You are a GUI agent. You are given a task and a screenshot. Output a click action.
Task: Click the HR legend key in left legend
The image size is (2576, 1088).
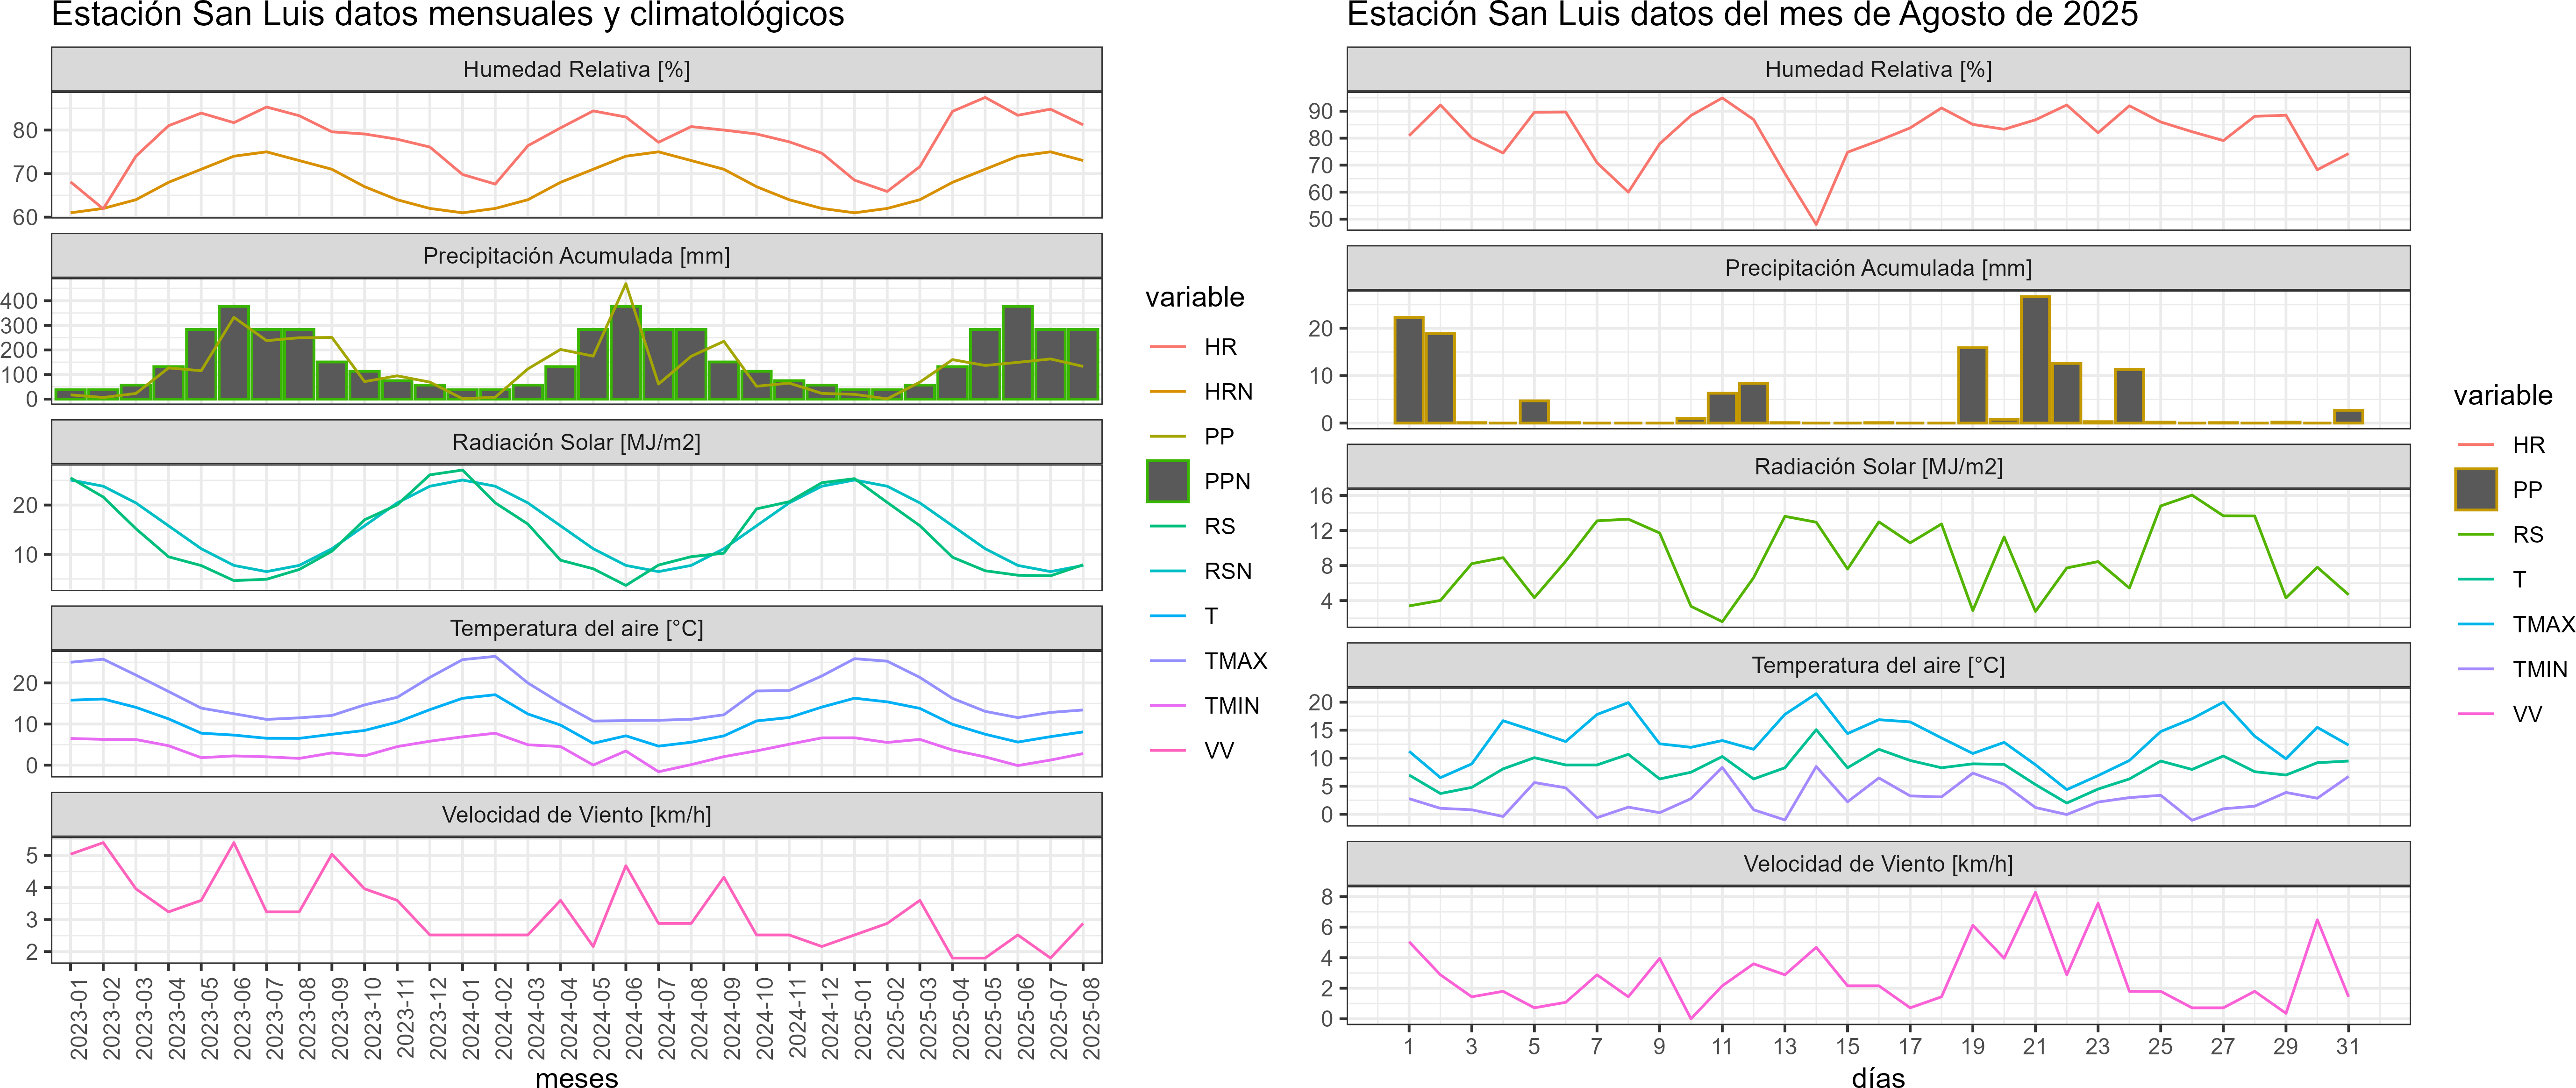(x=1167, y=347)
